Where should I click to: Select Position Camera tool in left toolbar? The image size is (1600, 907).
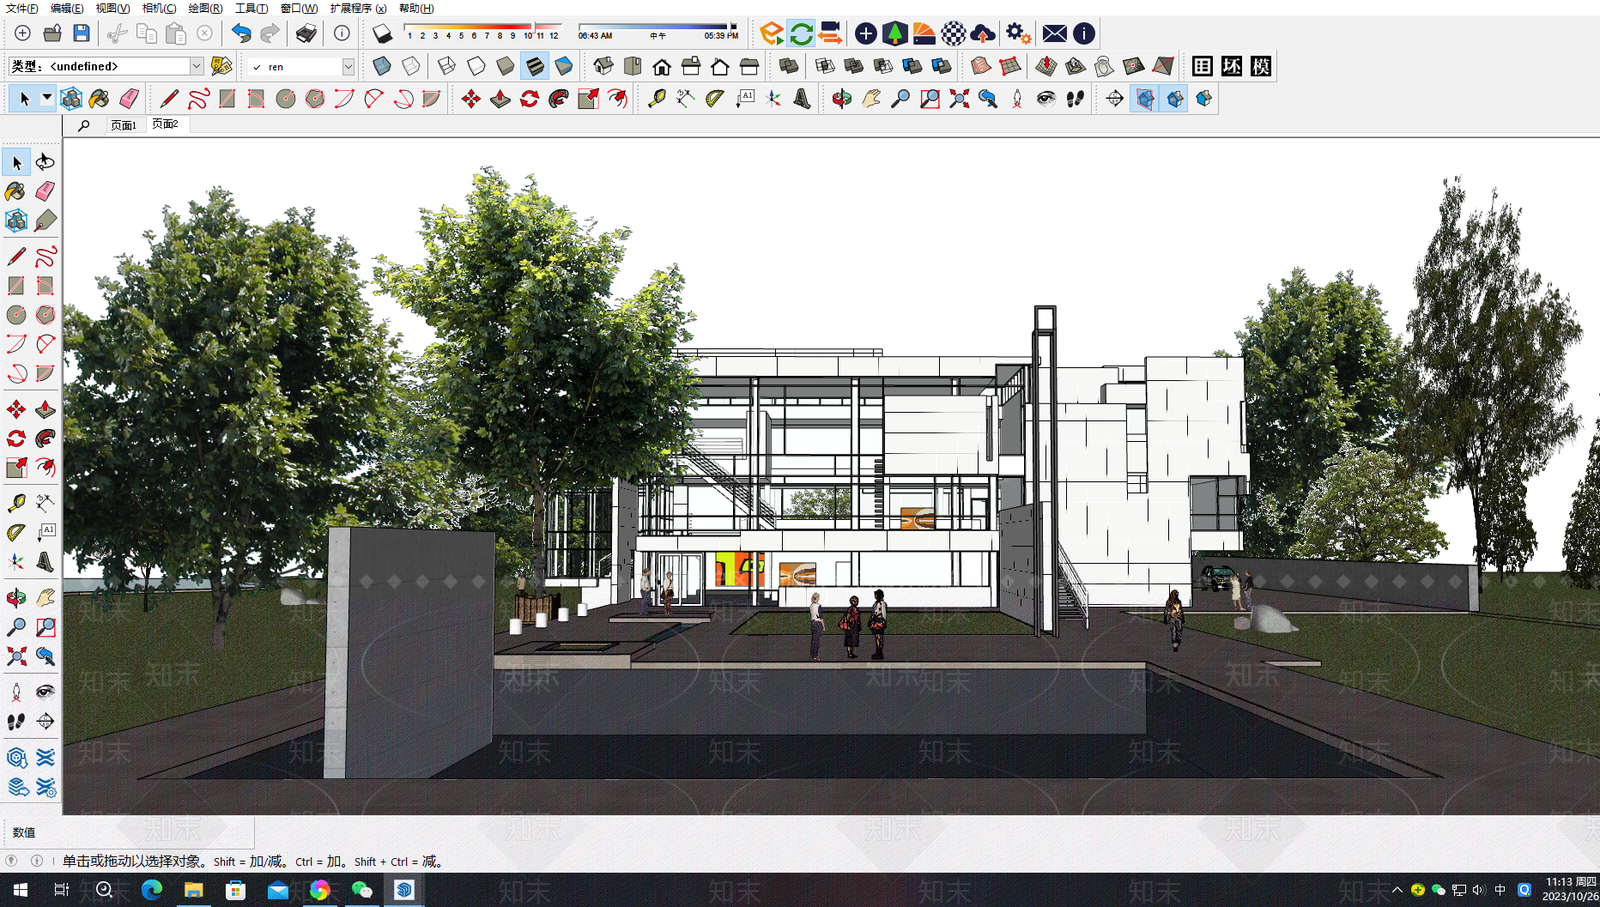point(16,691)
